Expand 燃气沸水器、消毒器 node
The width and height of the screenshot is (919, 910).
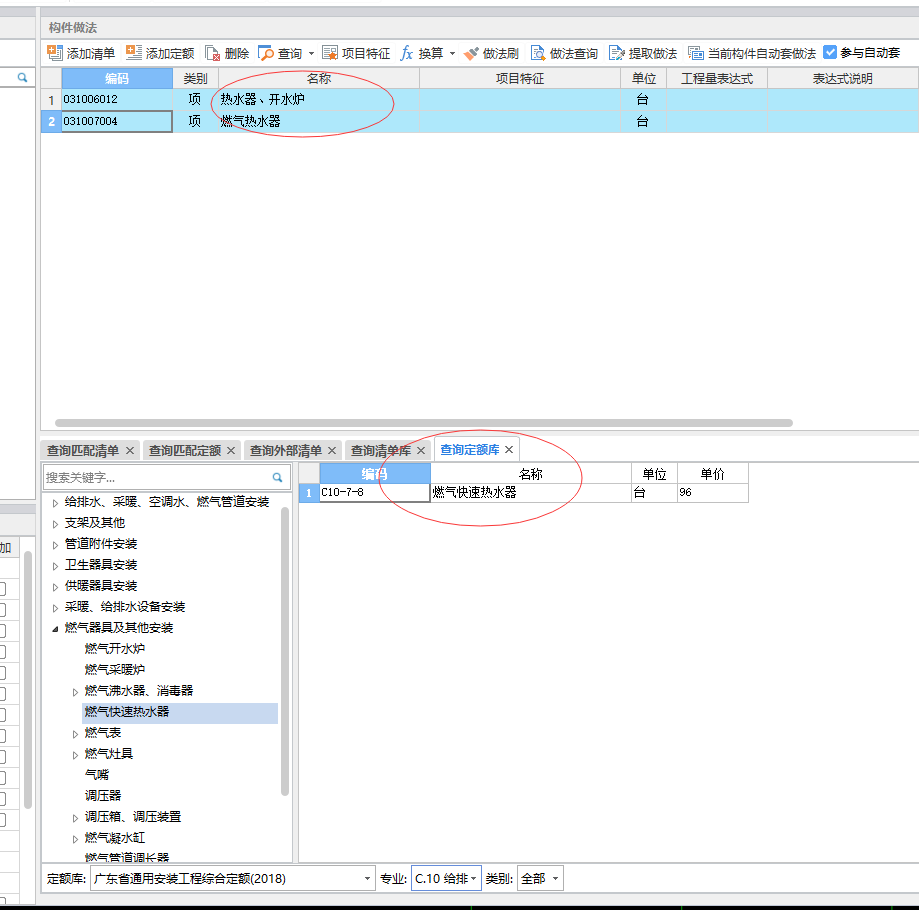click(x=75, y=692)
